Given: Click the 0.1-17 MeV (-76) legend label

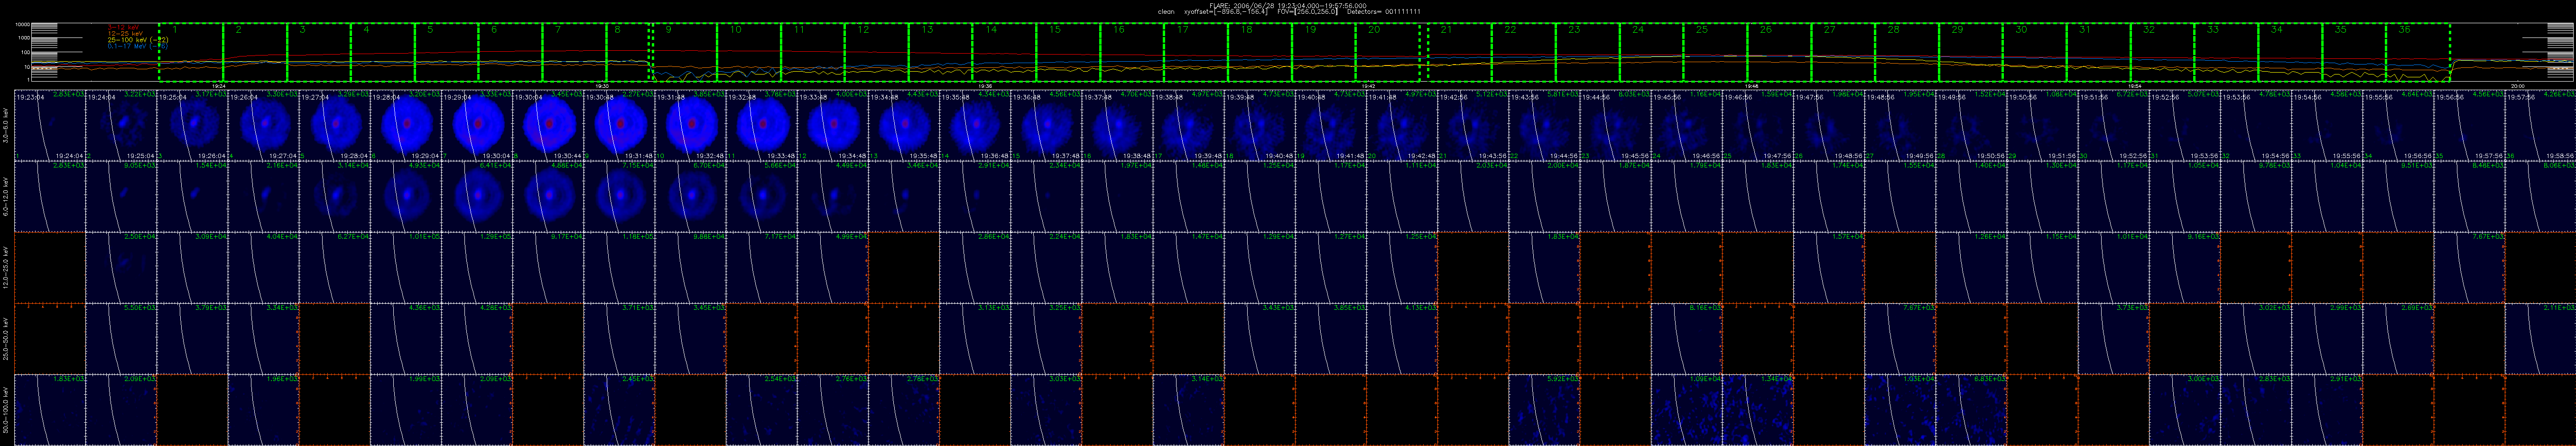Looking at the screenshot, I should click(x=137, y=45).
